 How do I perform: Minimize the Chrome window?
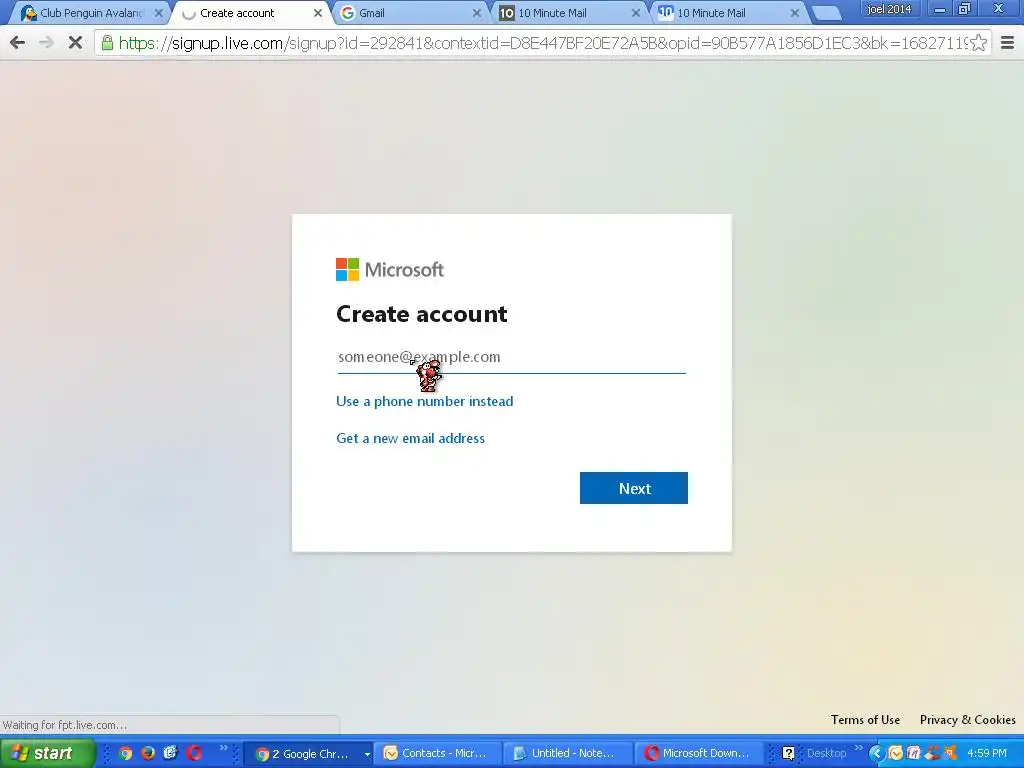[940, 9]
